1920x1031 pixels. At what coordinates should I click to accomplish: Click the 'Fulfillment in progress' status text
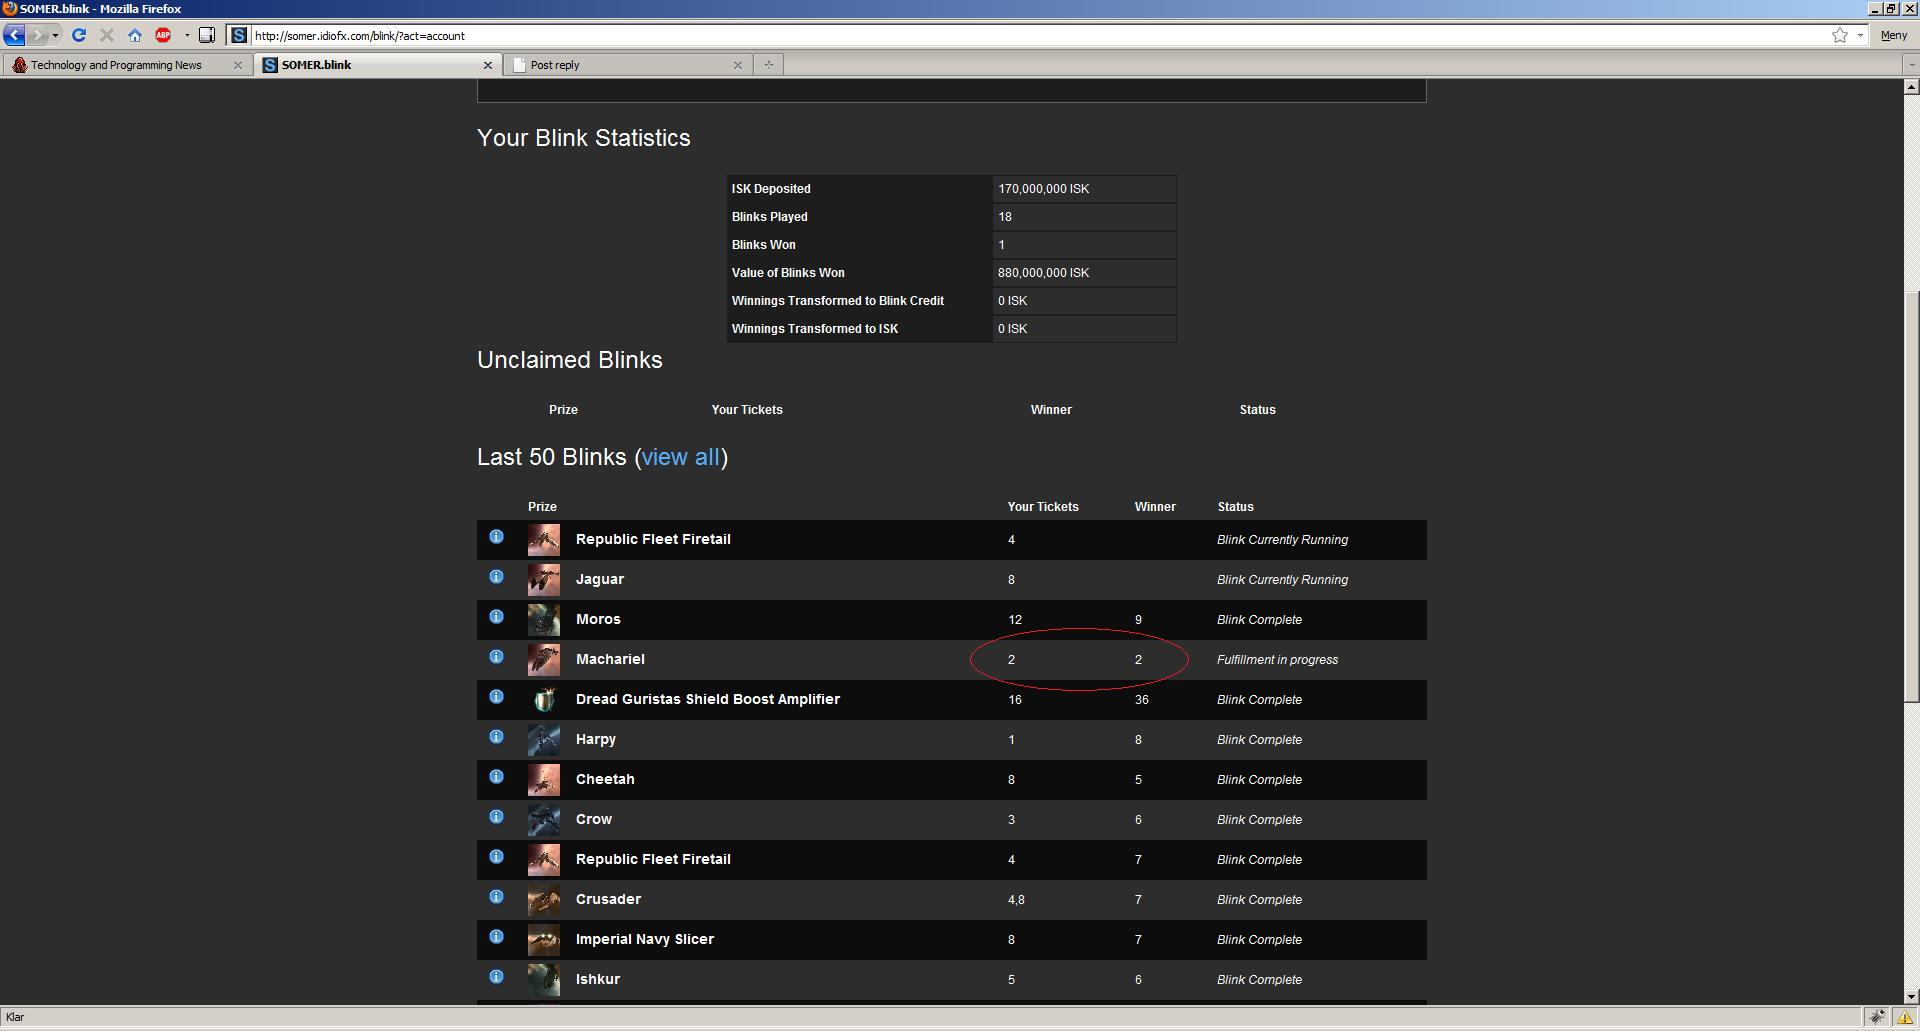pos(1277,660)
